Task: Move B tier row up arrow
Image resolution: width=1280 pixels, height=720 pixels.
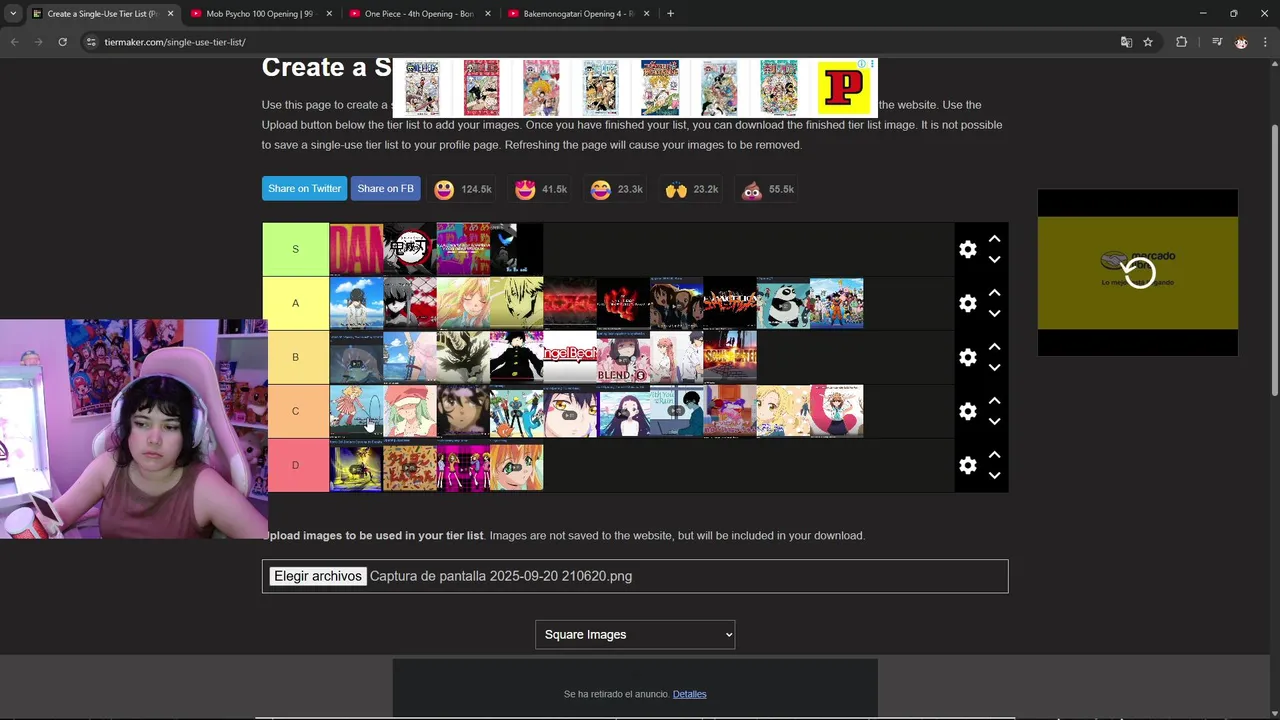Action: 994,347
